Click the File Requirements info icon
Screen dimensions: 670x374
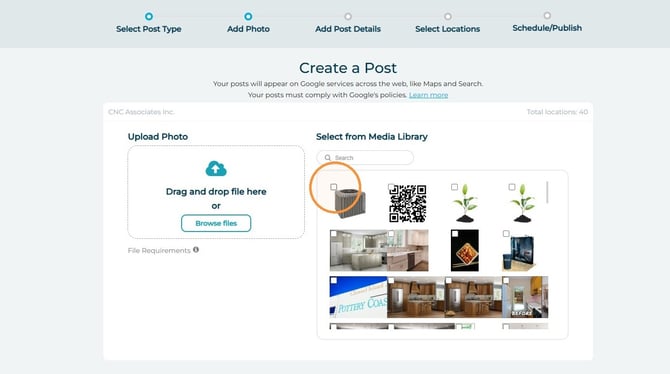tap(196, 250)
